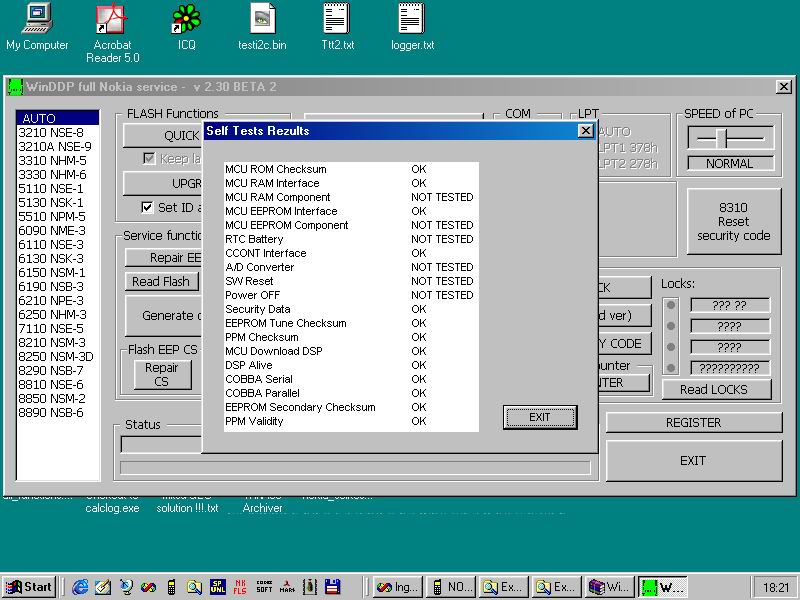The height and width of the screenshot is (600, 800).
Task: Click the Read LOCKS button
Action: tap(716, 389)
